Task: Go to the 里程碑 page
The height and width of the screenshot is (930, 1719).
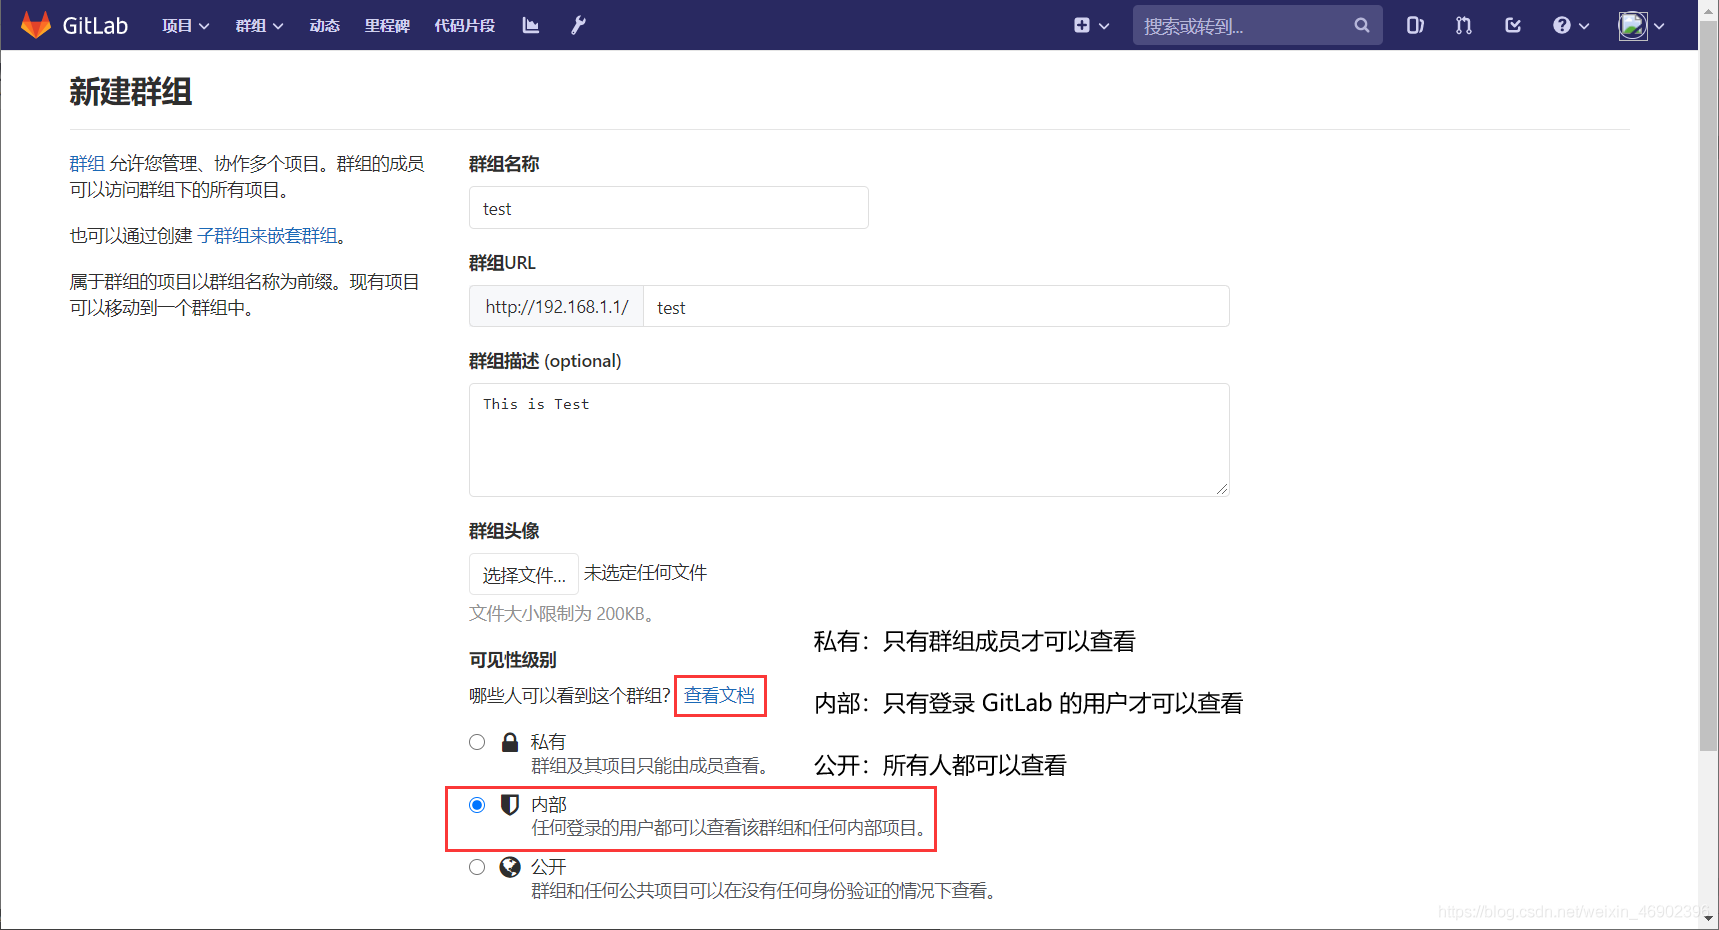Action: tap(387, 25)
